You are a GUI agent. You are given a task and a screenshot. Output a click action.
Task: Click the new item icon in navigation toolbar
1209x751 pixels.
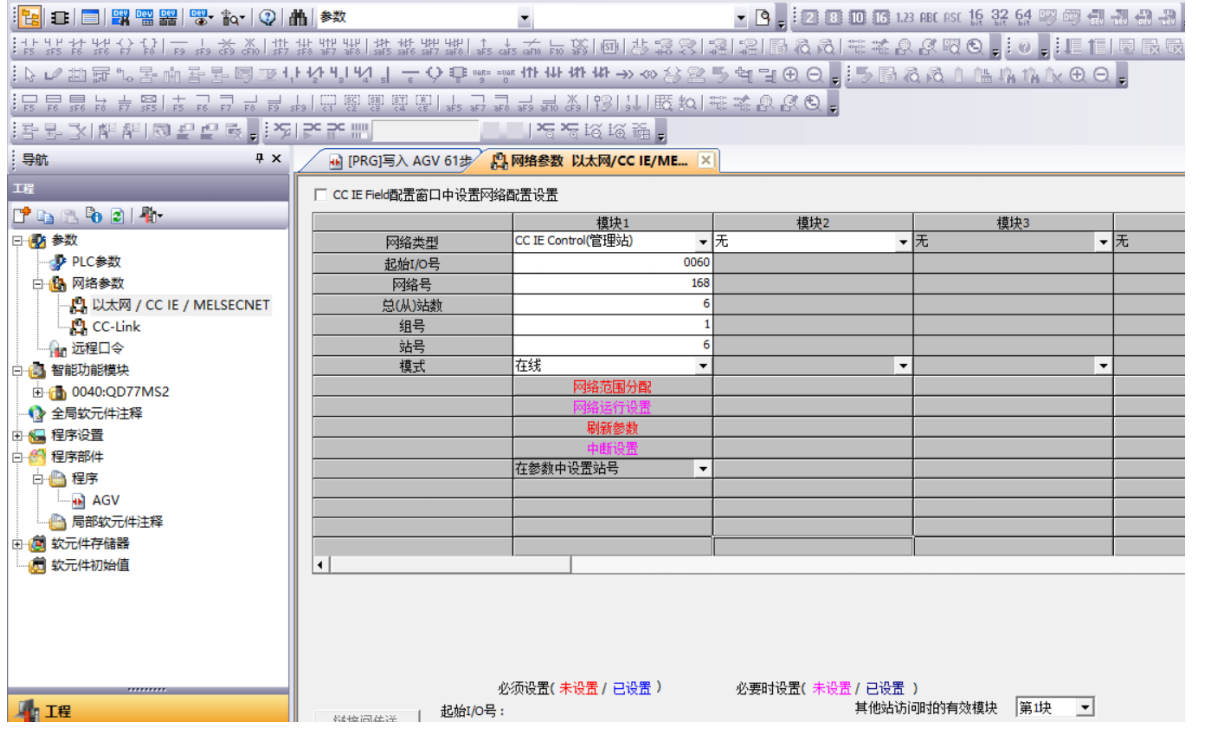pyautogui.click(x=22, y=215)
